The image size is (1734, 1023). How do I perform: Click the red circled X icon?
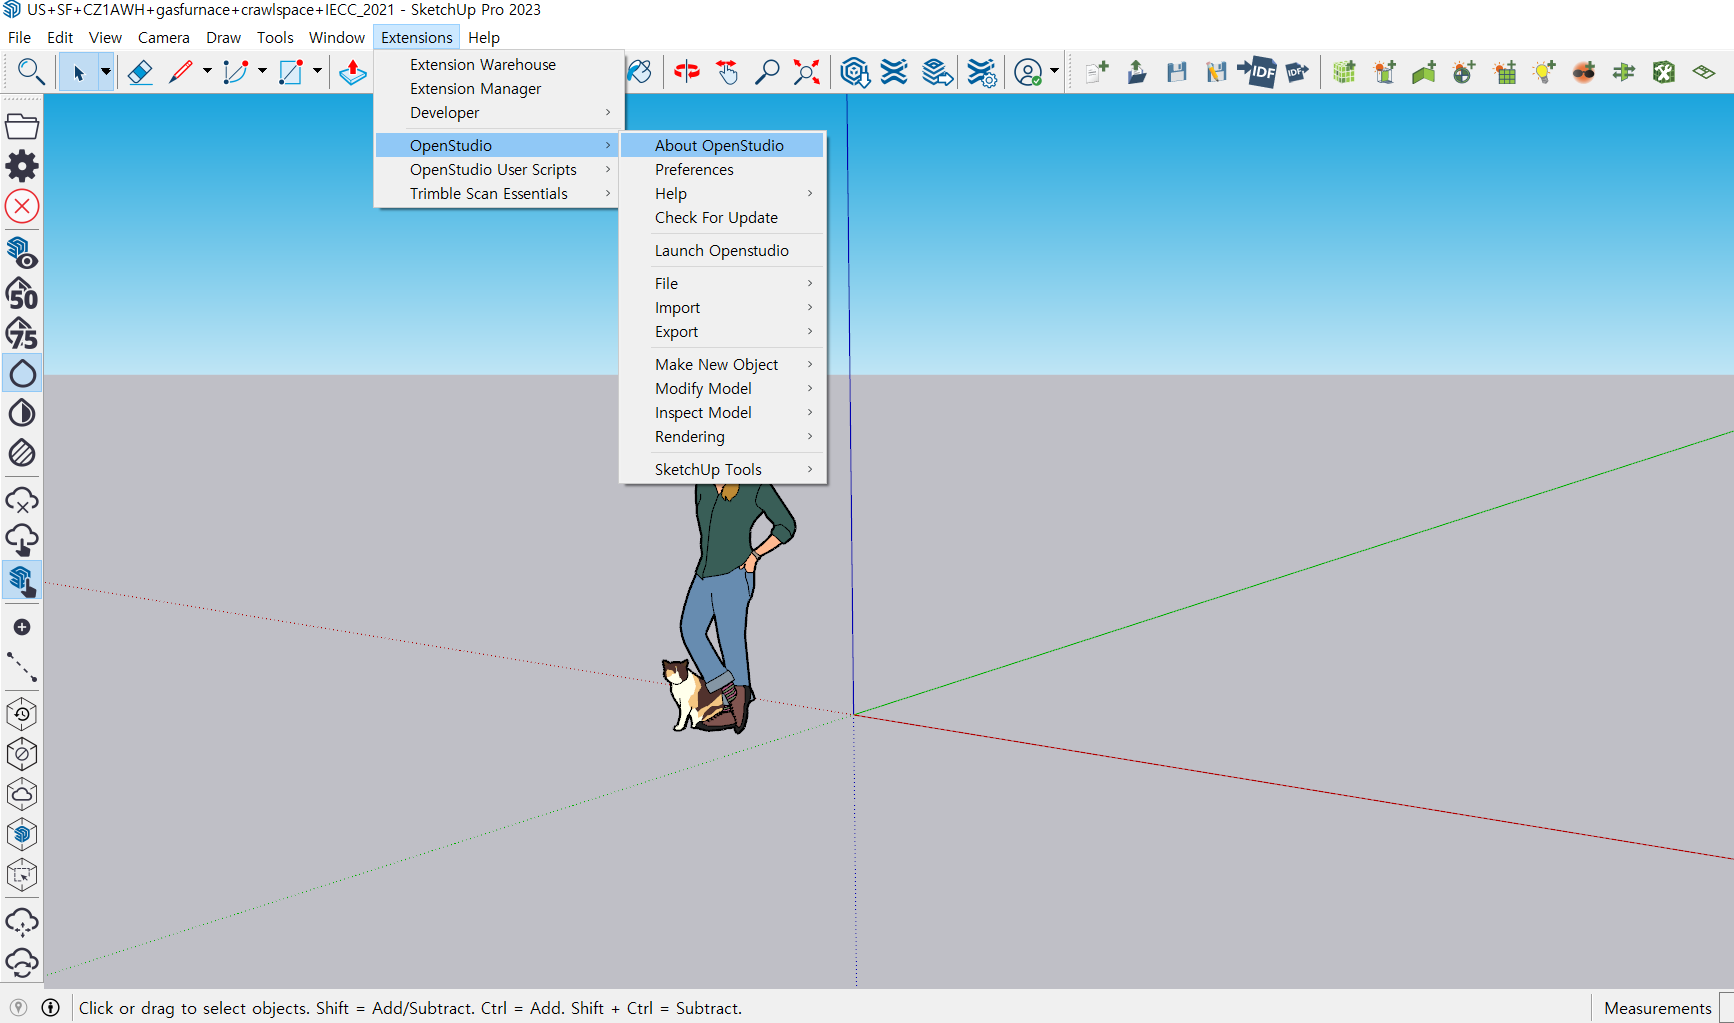point(22,206)
